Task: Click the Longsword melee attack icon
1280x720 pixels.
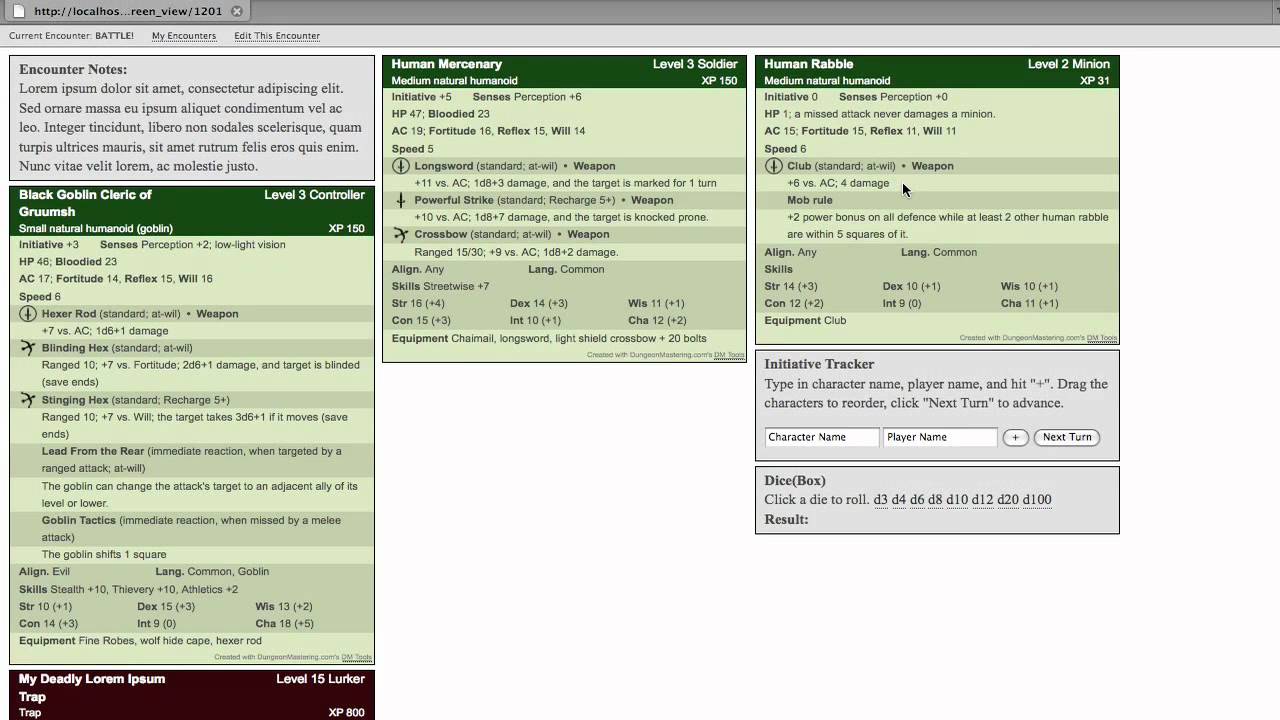Action: (401, 166)
